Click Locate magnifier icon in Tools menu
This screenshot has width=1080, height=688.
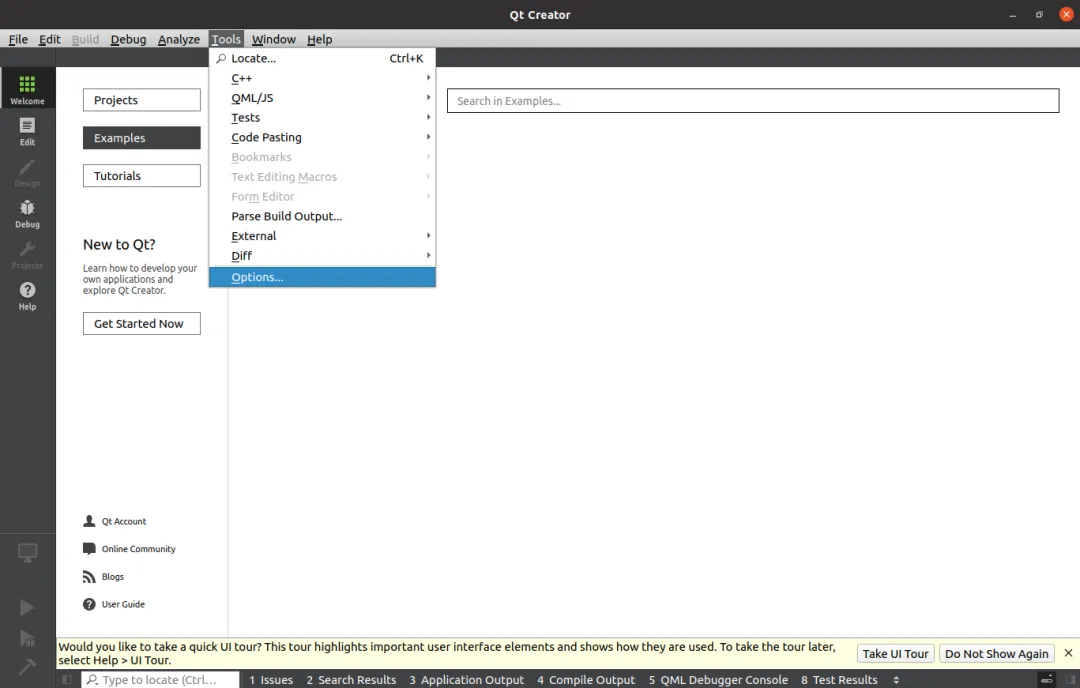click(221, 59)
